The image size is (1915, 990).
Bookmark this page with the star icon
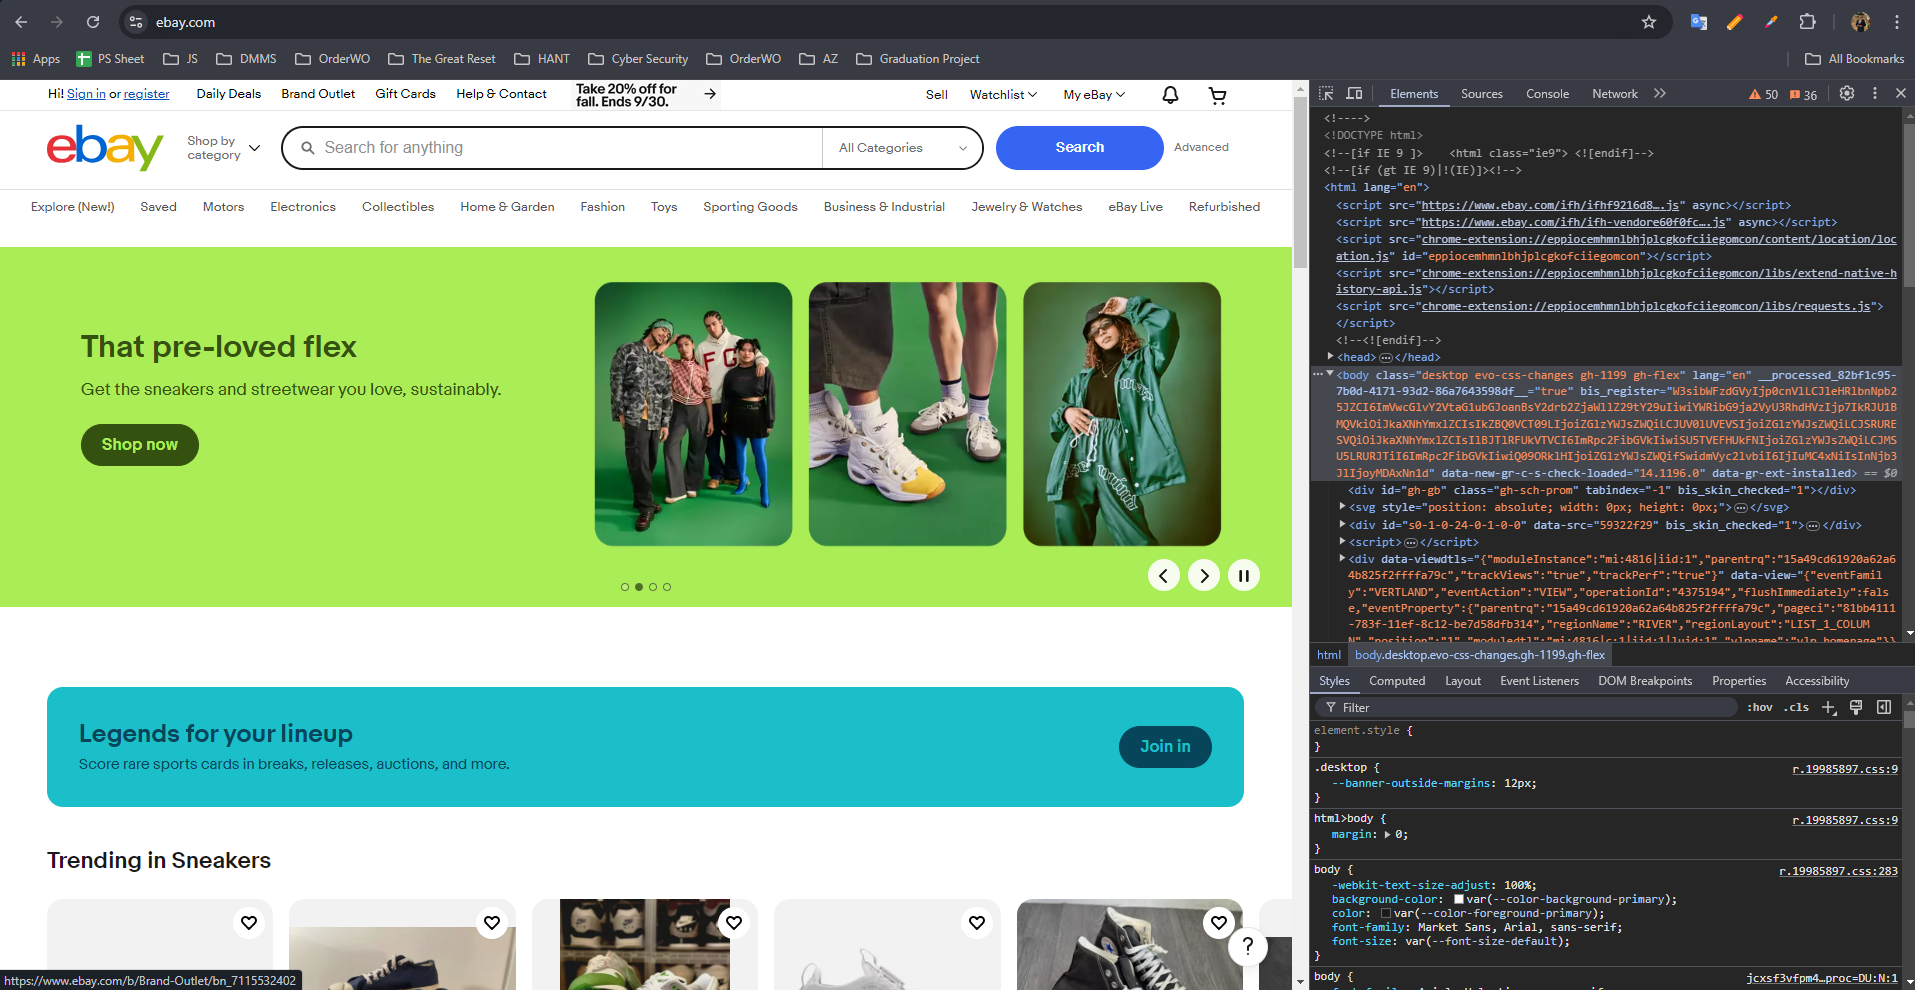click(1648, 22)
